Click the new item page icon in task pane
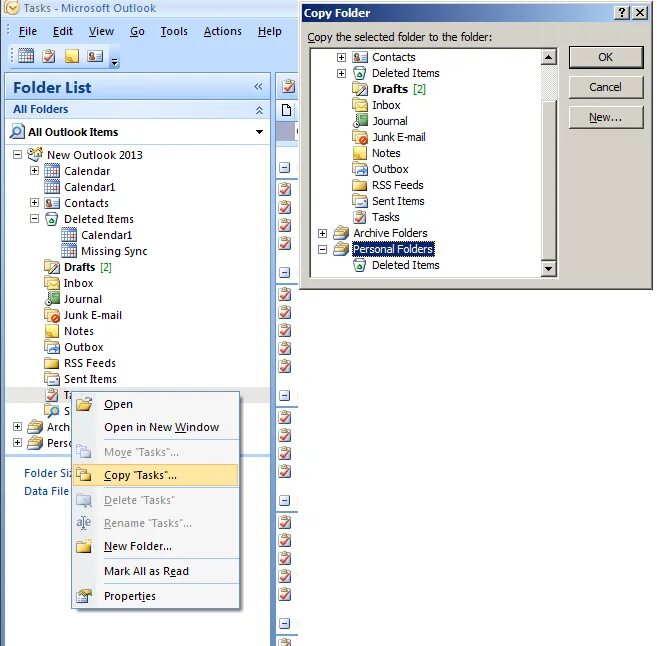Image resolution: width=657 pixels, height=646 pixels. (x=286, y=110)
